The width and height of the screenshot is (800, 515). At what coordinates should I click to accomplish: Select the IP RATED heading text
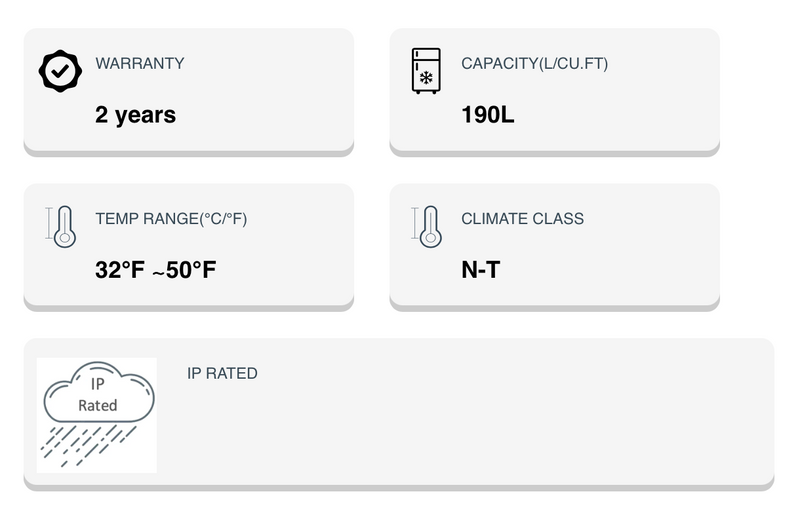point(222,374)
